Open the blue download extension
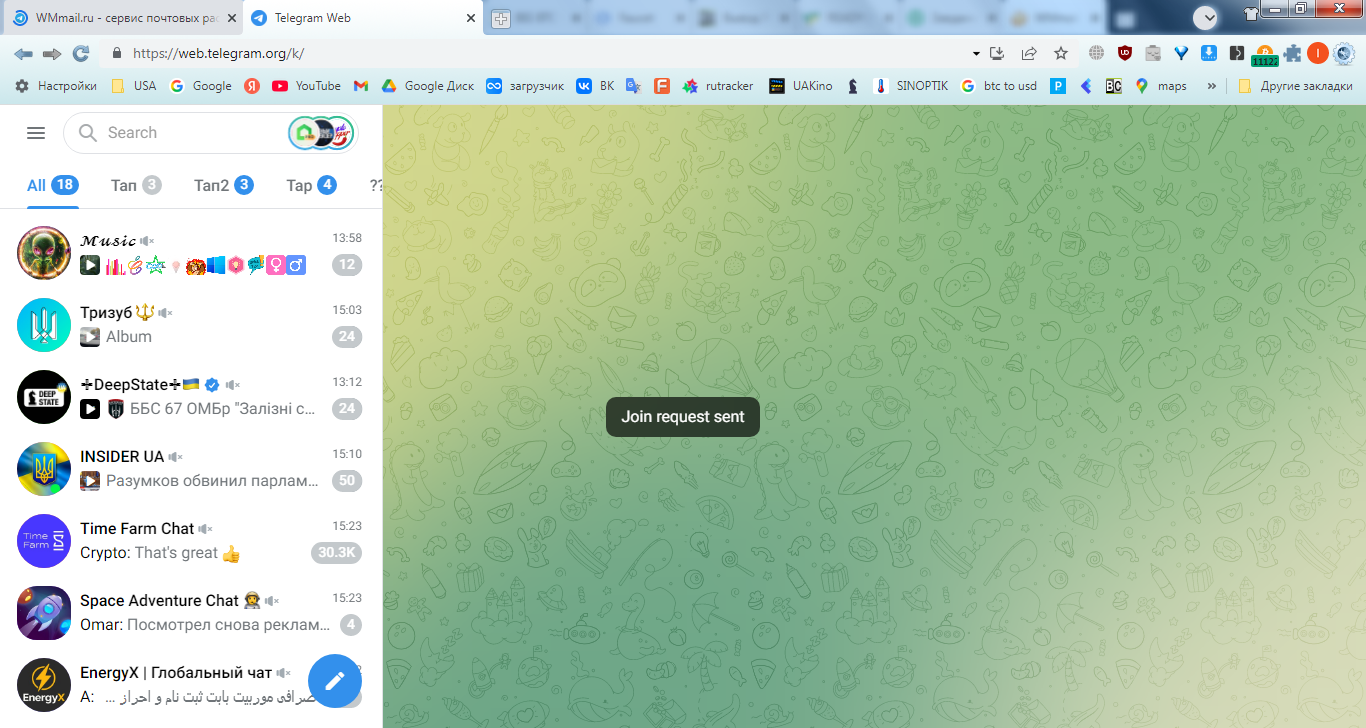The width and height of the screenshot is (1366, 728). 1208,53
